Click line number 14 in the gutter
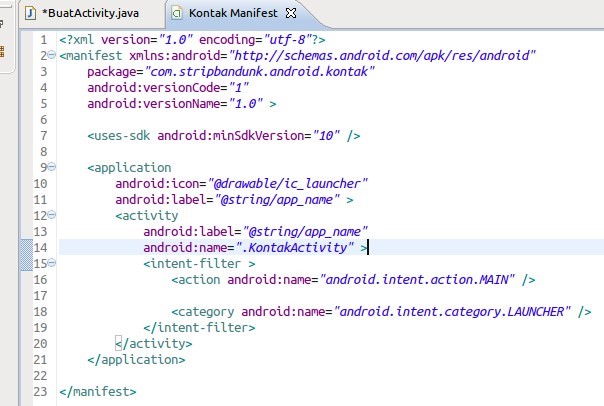Viewport: 604px width, 406px height. (40, 247)
